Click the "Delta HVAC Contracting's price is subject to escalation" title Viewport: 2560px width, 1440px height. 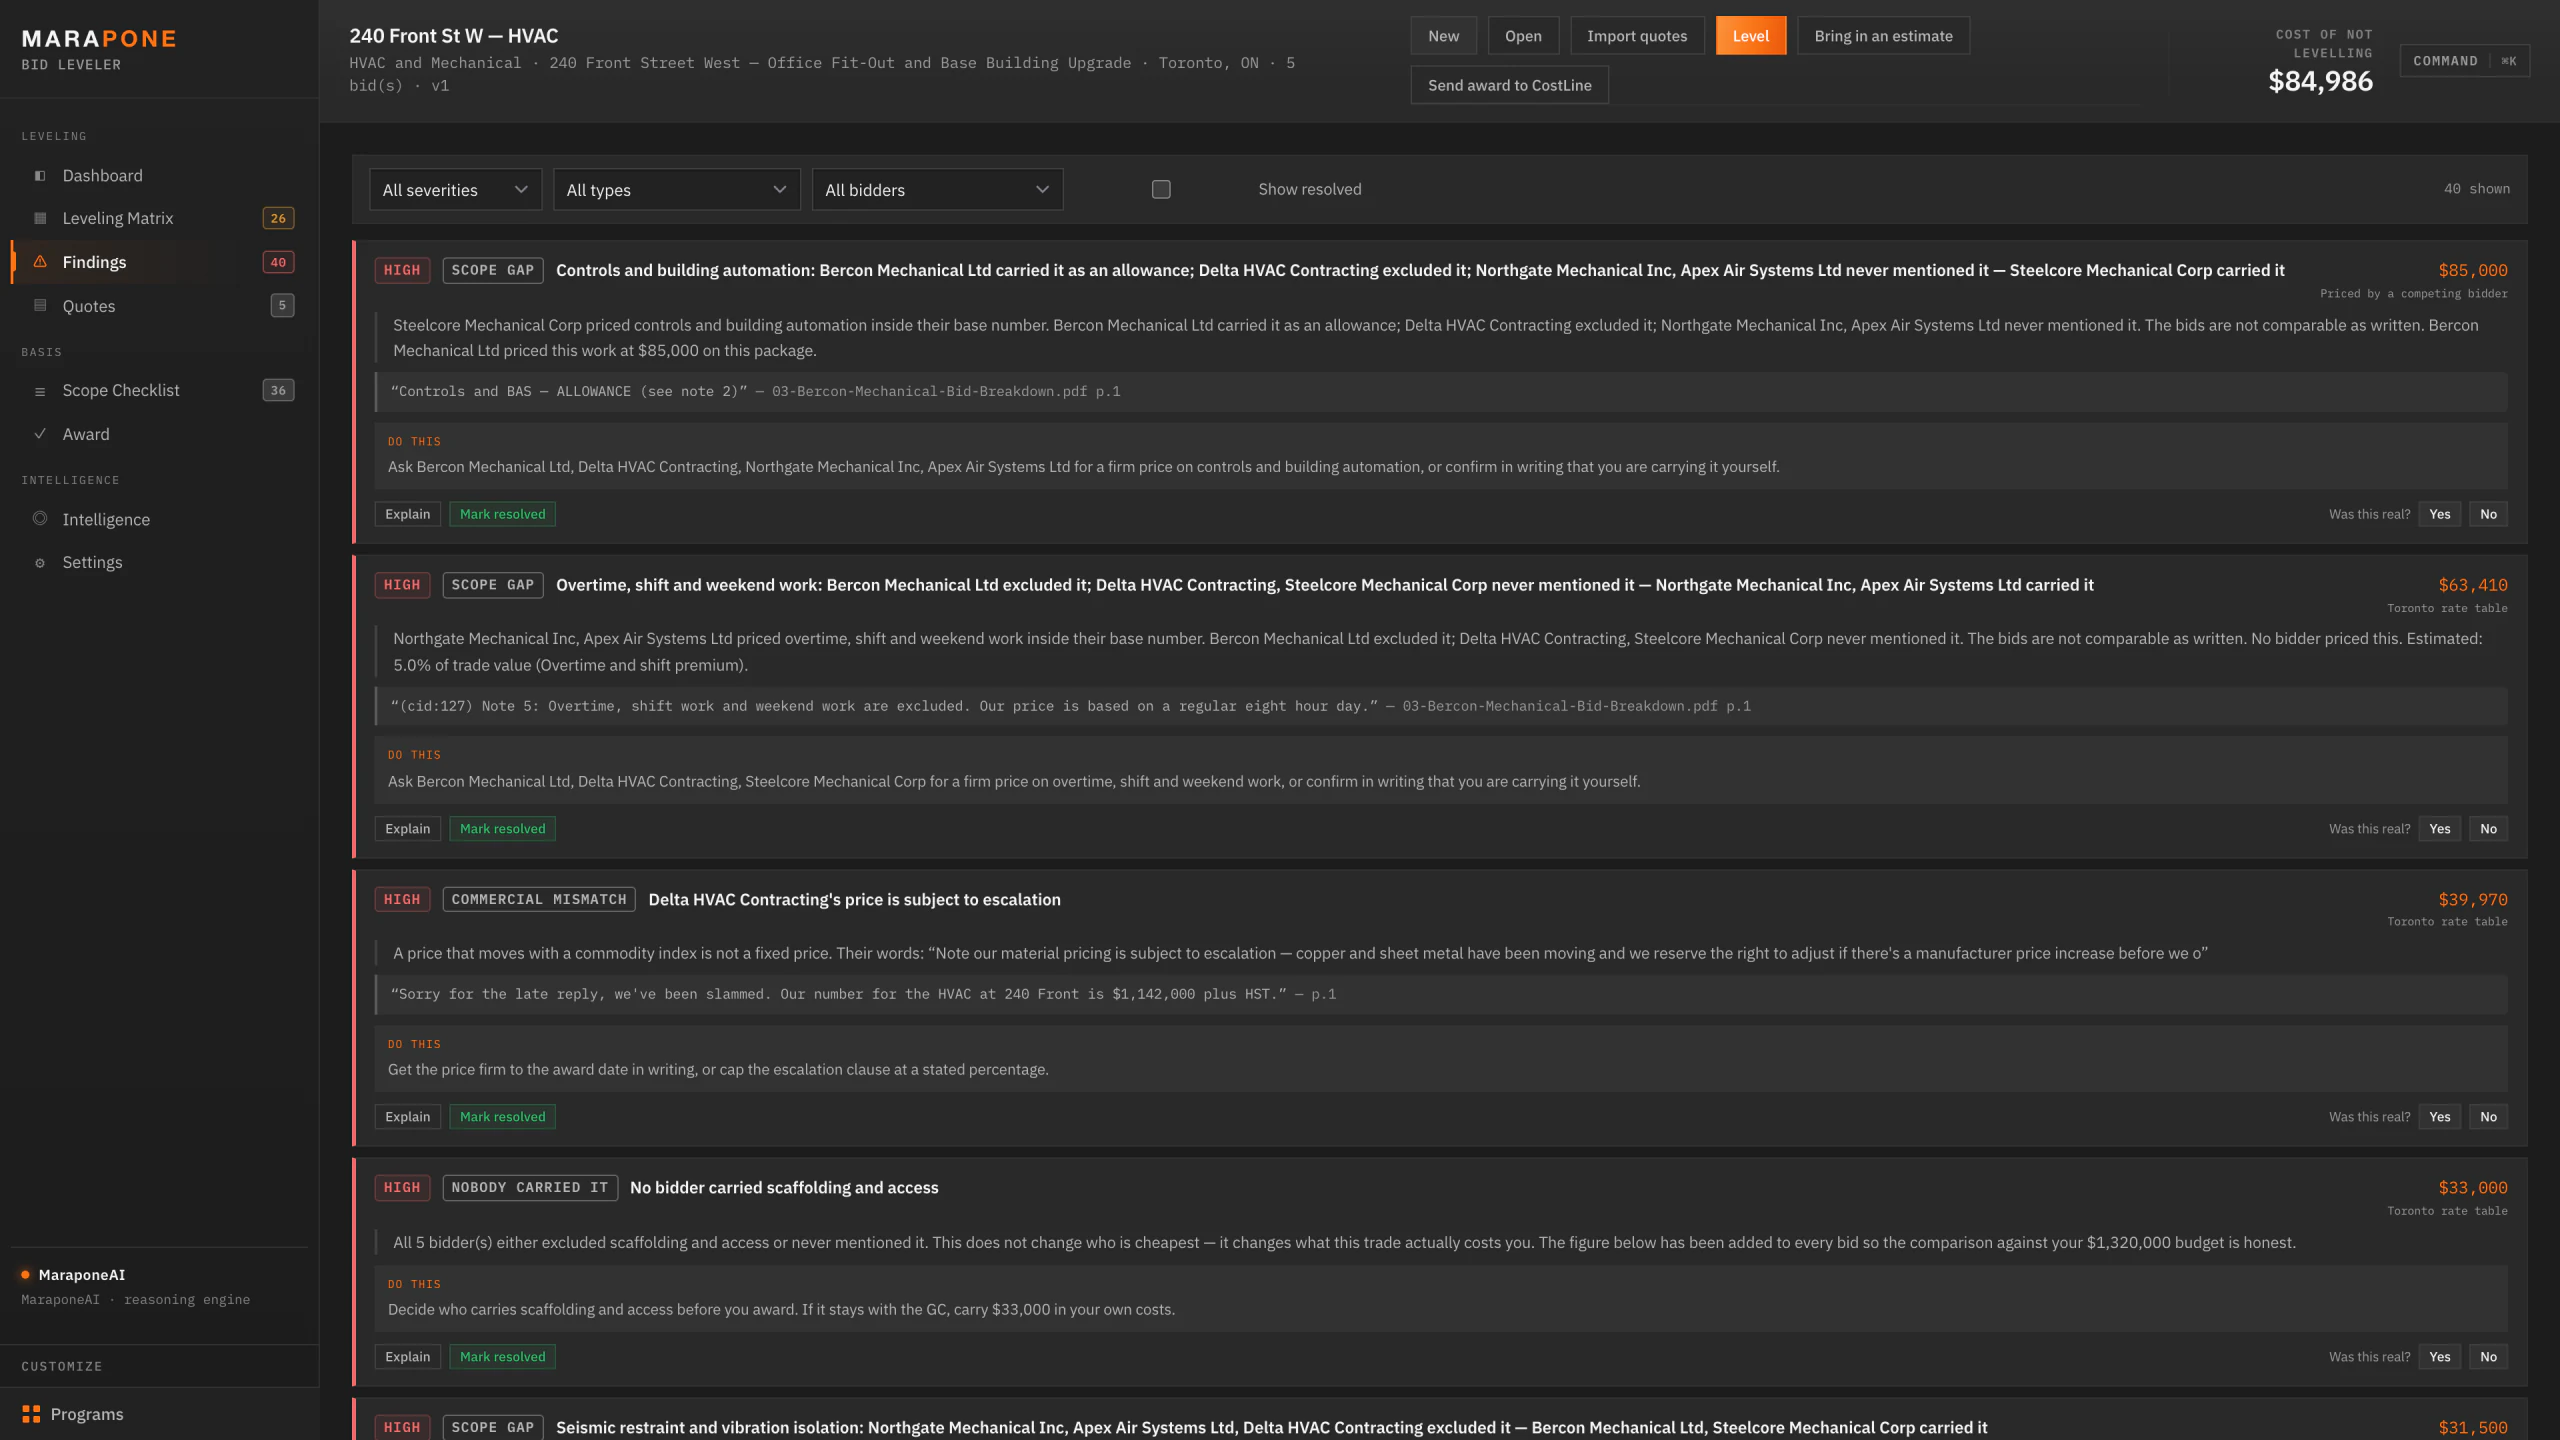point(854,900)
